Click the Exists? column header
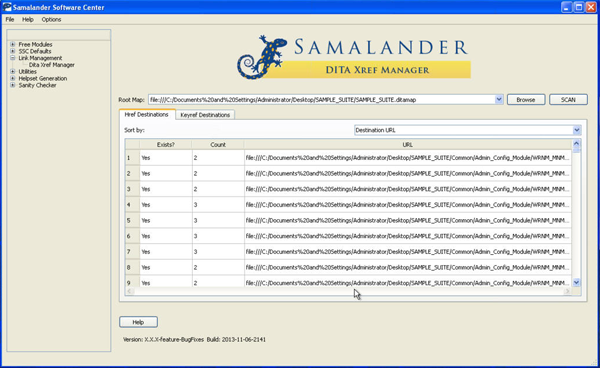This screenshot has width=600, height=368. (x=166, y=145)
